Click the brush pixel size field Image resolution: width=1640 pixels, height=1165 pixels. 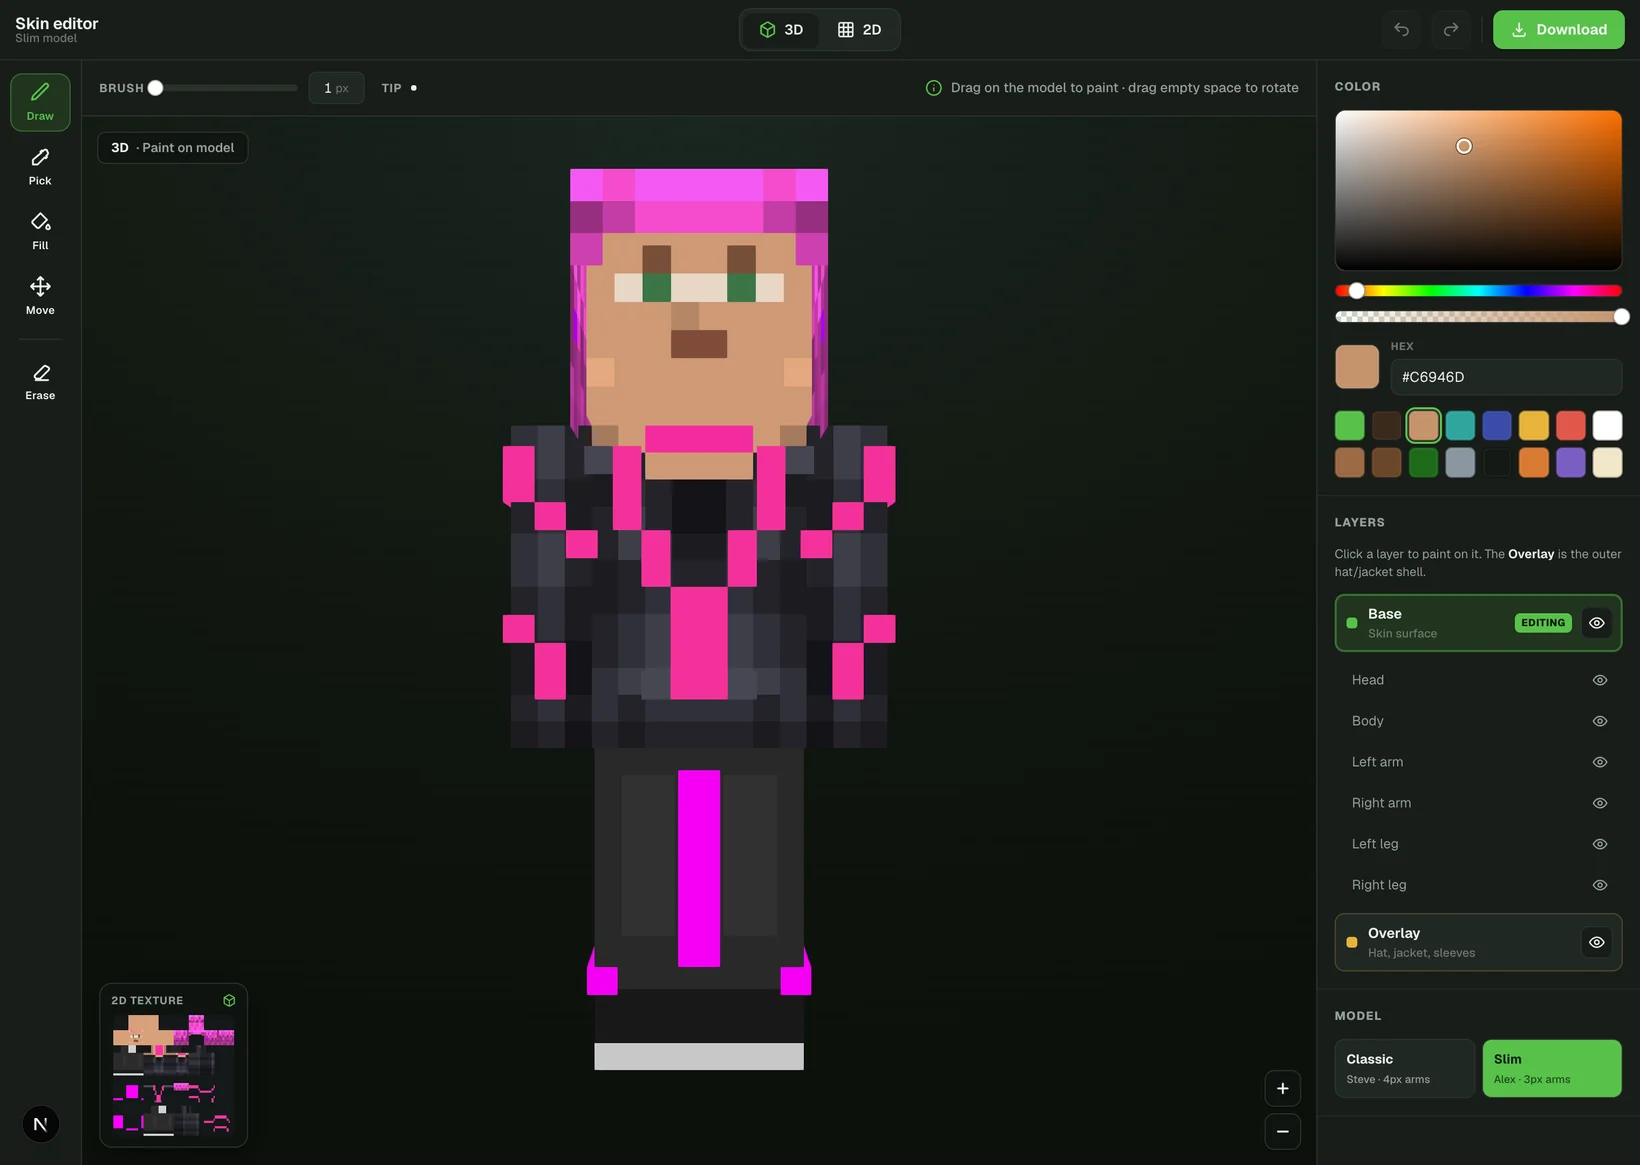click(336, 88)
